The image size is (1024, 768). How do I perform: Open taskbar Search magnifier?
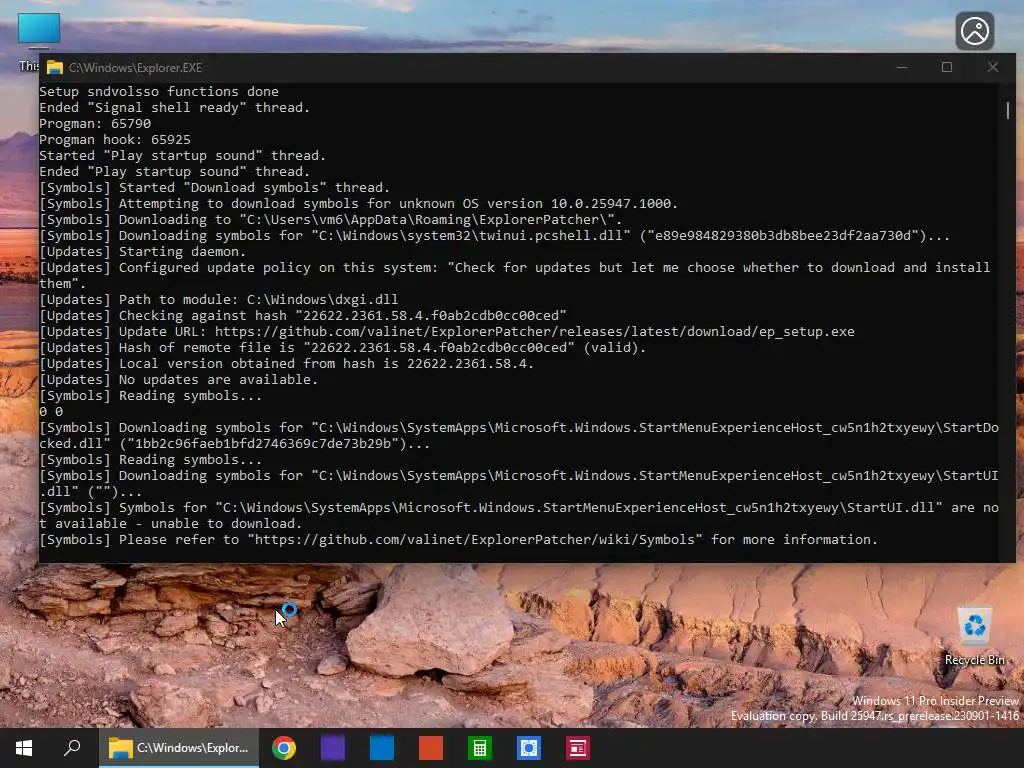tap(72, 748)
